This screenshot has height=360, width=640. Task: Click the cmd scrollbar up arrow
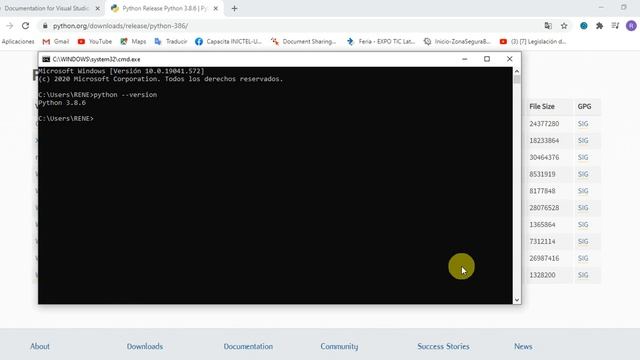click(517, 71)
